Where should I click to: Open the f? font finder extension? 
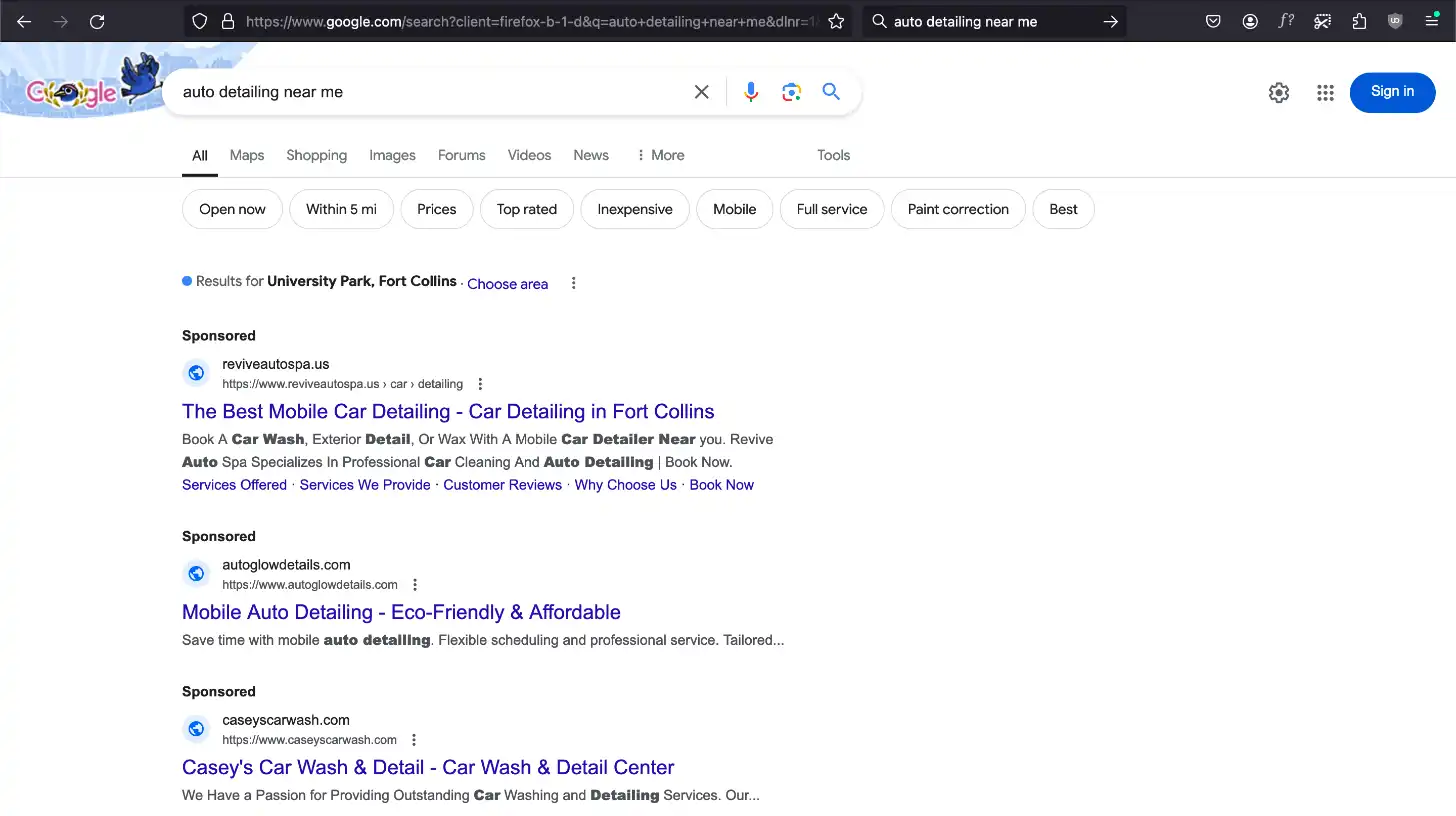pyautogui.click(x=1286, y=21)
